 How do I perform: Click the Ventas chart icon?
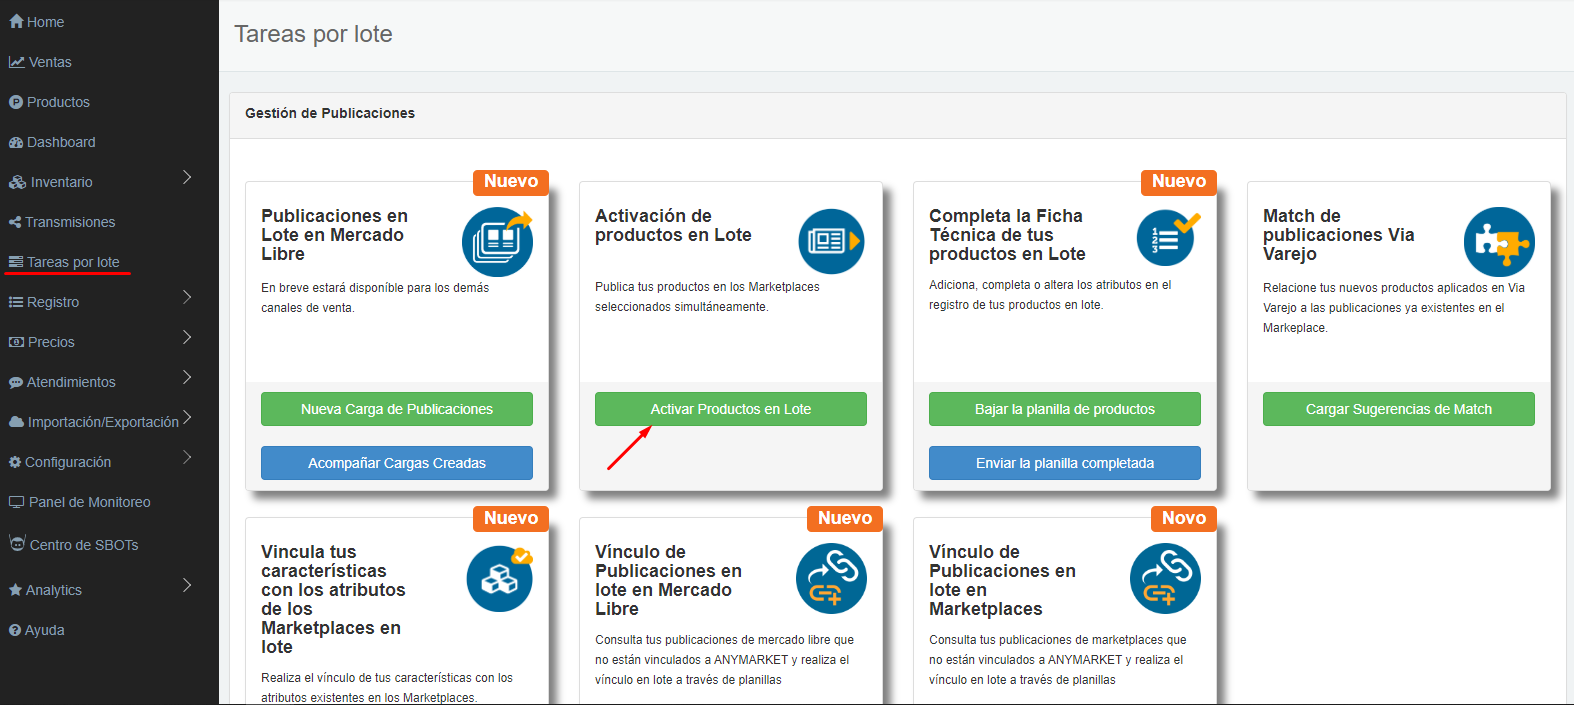[17, 62]
